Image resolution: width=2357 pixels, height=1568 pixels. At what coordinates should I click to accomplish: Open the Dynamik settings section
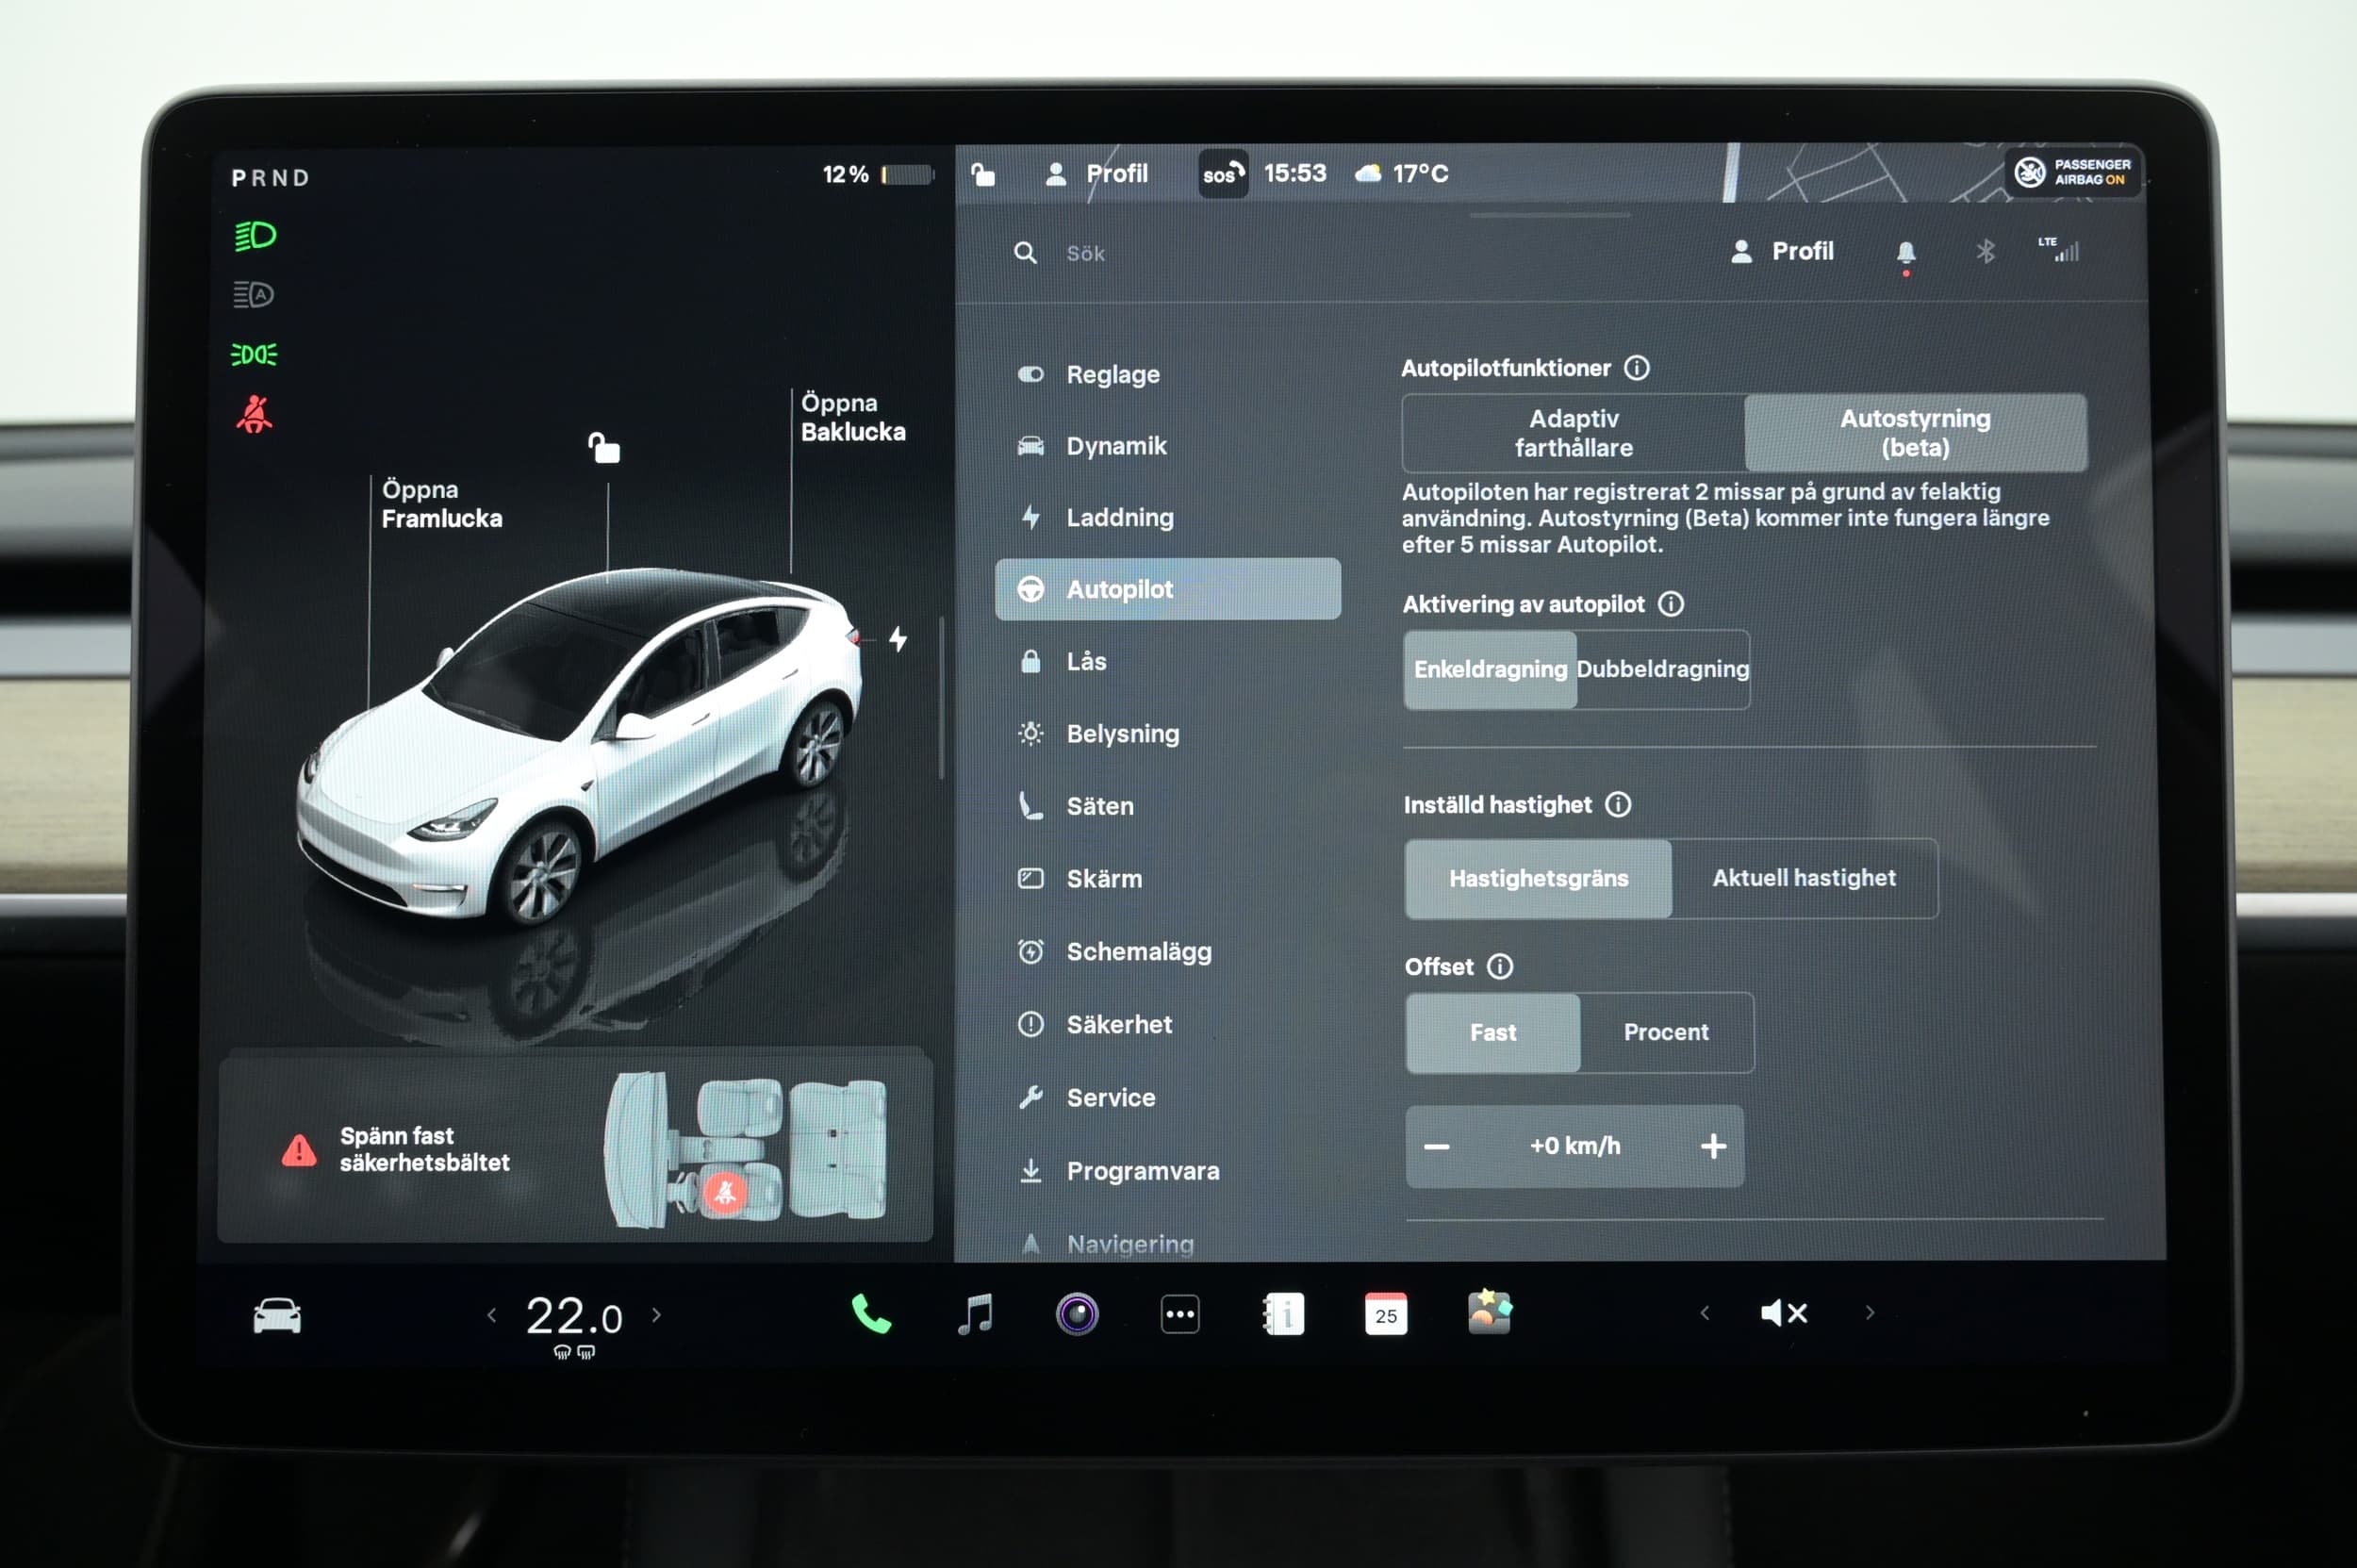click(x=1167, y=446)
